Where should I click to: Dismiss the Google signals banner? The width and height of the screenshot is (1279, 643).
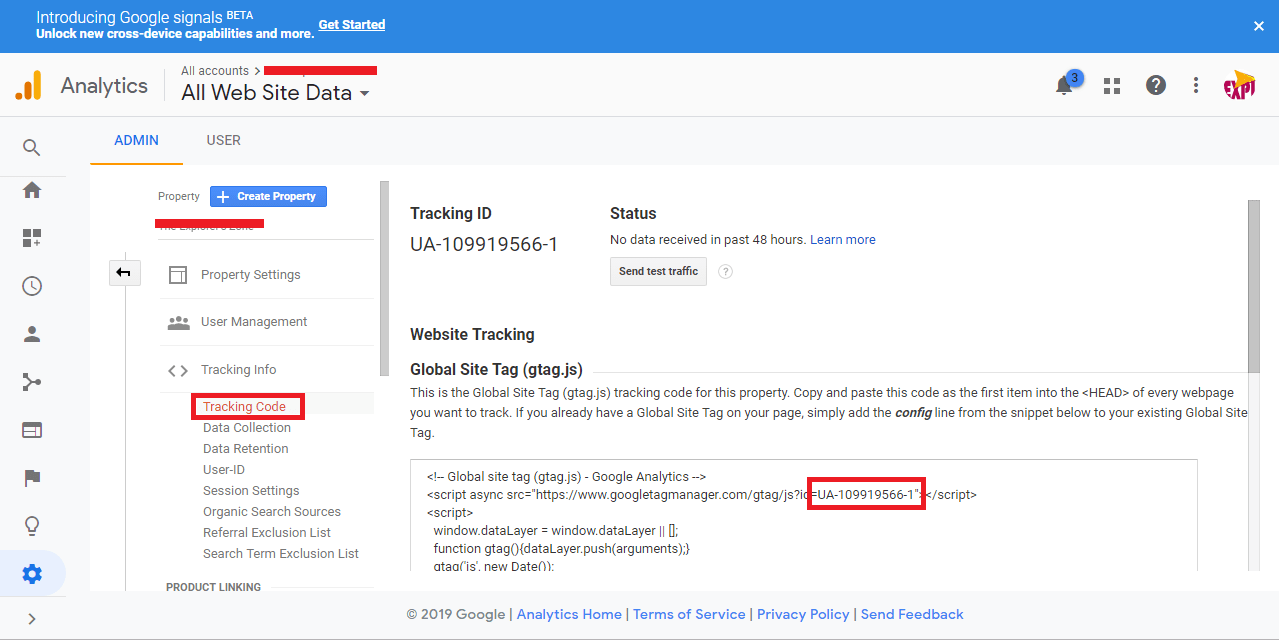(1259, 26)
